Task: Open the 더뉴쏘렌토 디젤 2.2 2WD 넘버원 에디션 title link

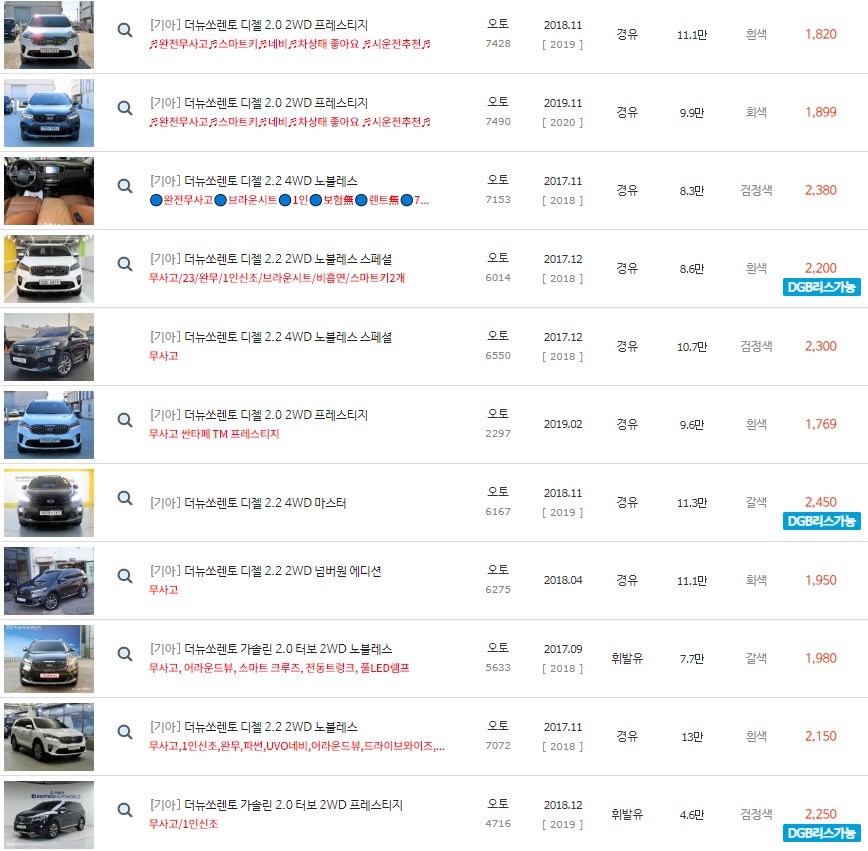Action: 265,569
